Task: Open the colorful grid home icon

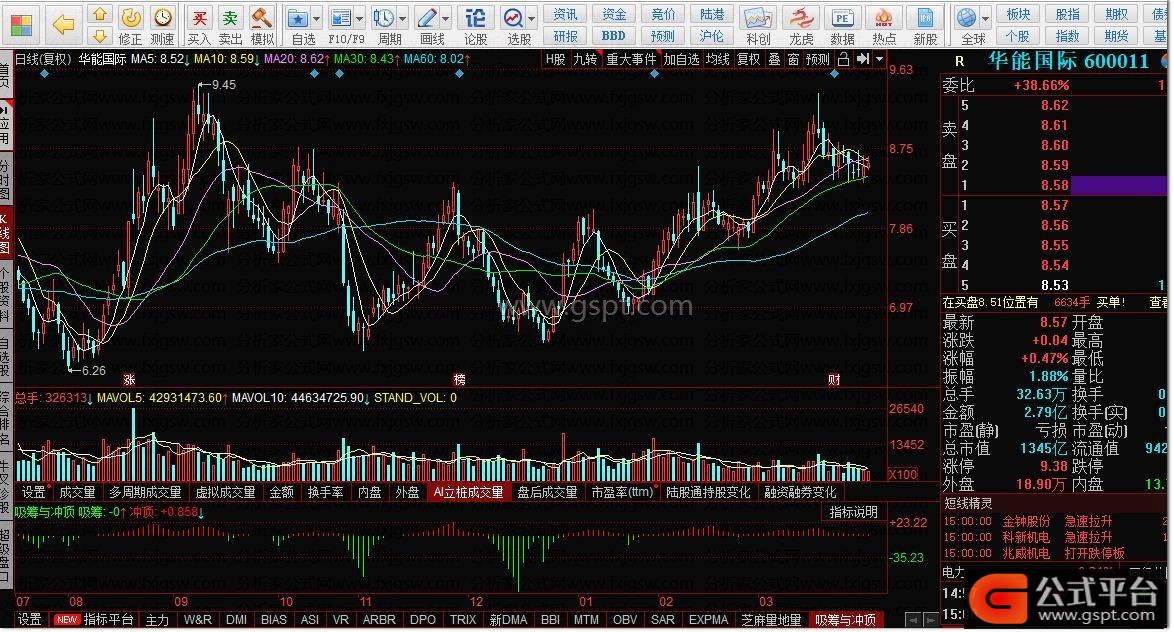Action: coord(21,25)
